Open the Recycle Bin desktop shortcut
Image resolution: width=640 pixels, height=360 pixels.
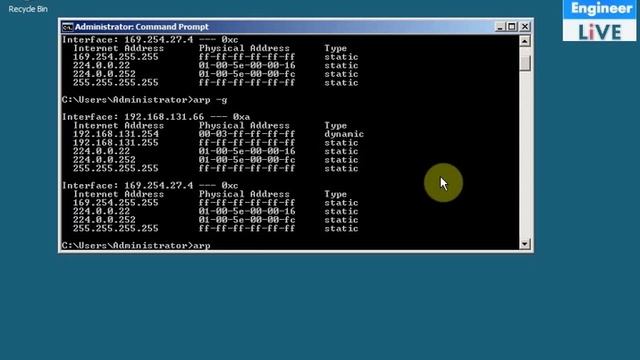pos(28,9)
